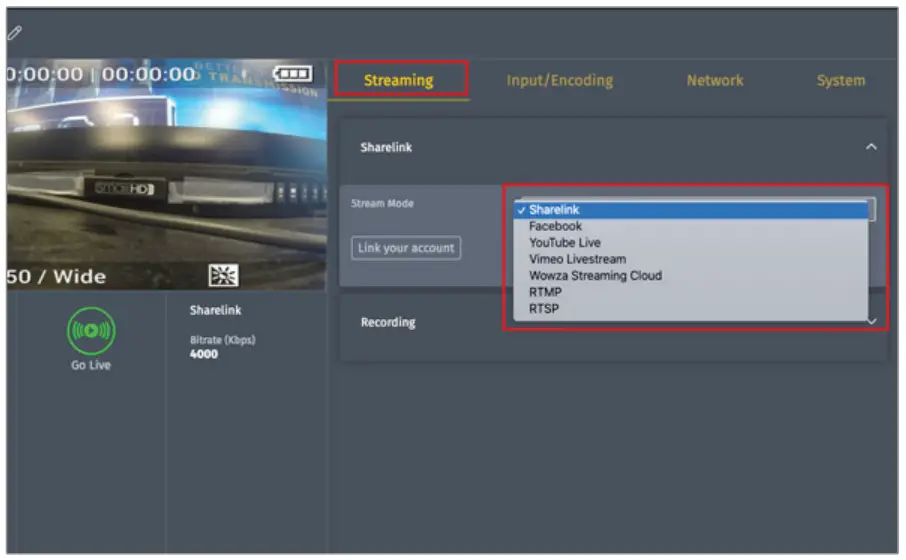Viewport: 906px width, 560px height.
Task: Click the Link your account button
Action: coord(406,248)
